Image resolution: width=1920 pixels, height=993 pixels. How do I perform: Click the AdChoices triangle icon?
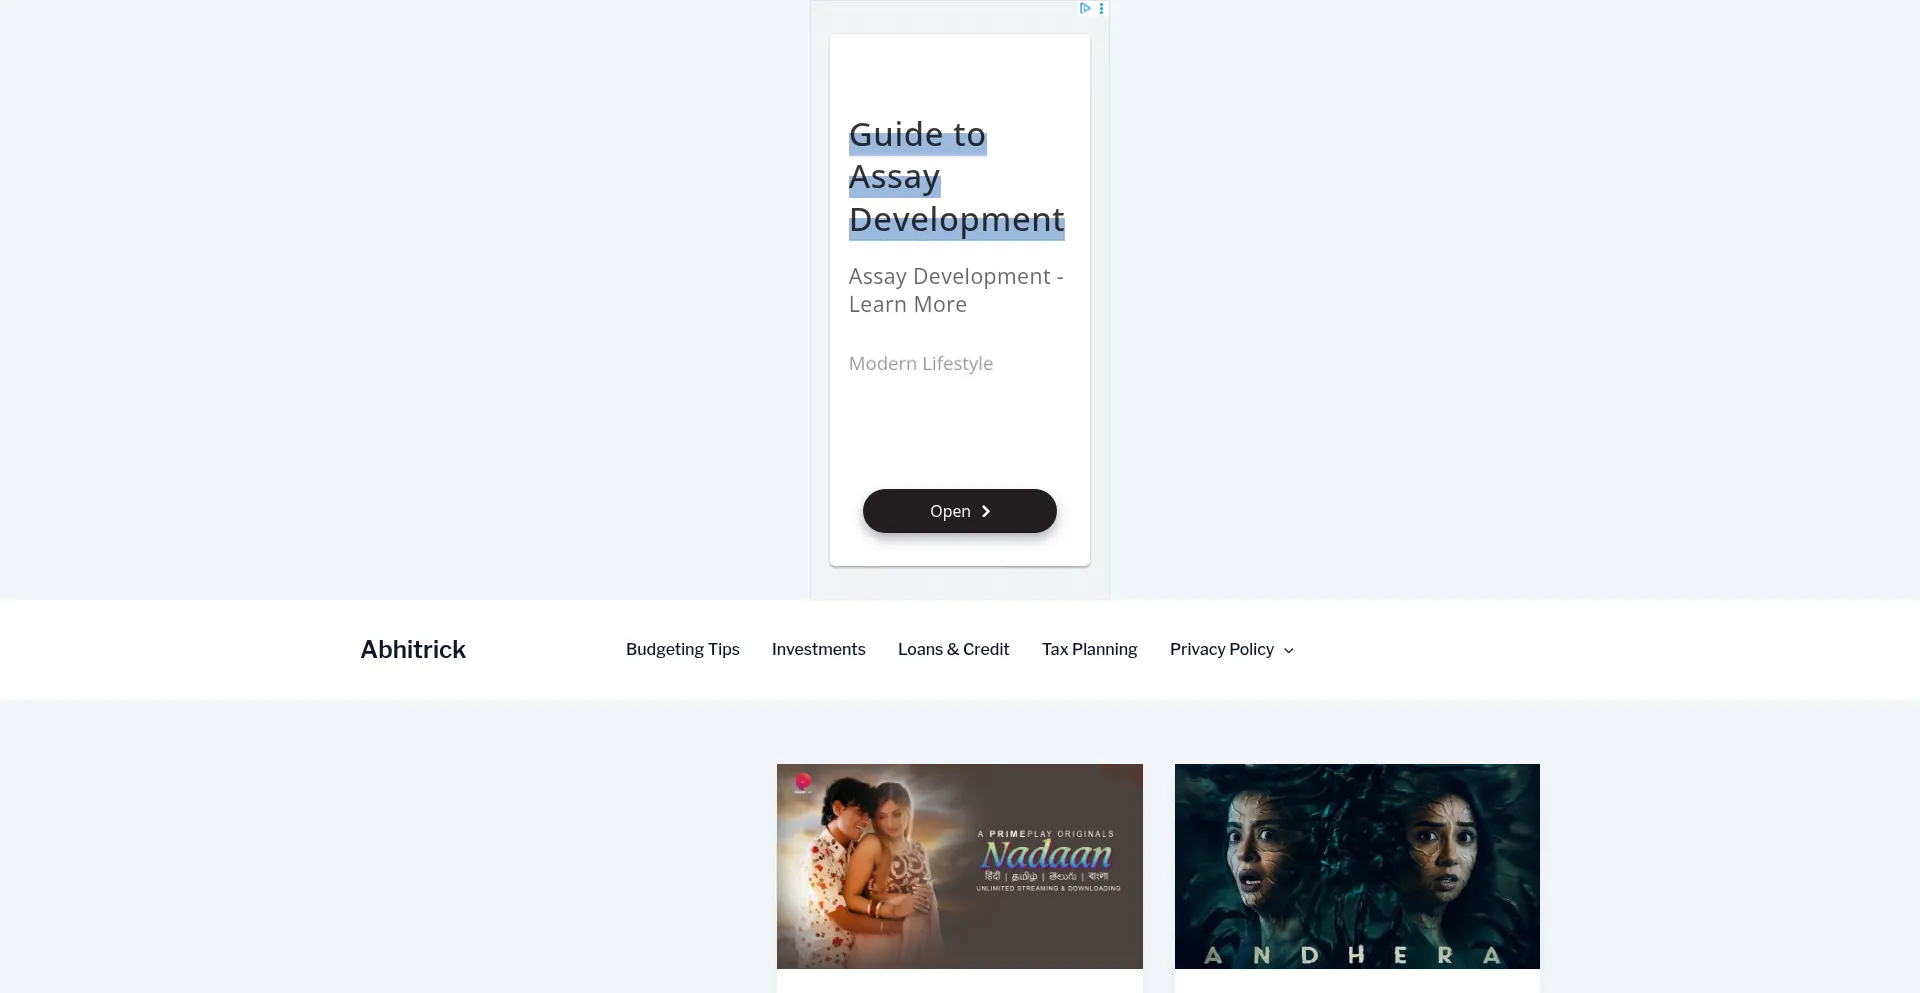(x=1084, y=8)
